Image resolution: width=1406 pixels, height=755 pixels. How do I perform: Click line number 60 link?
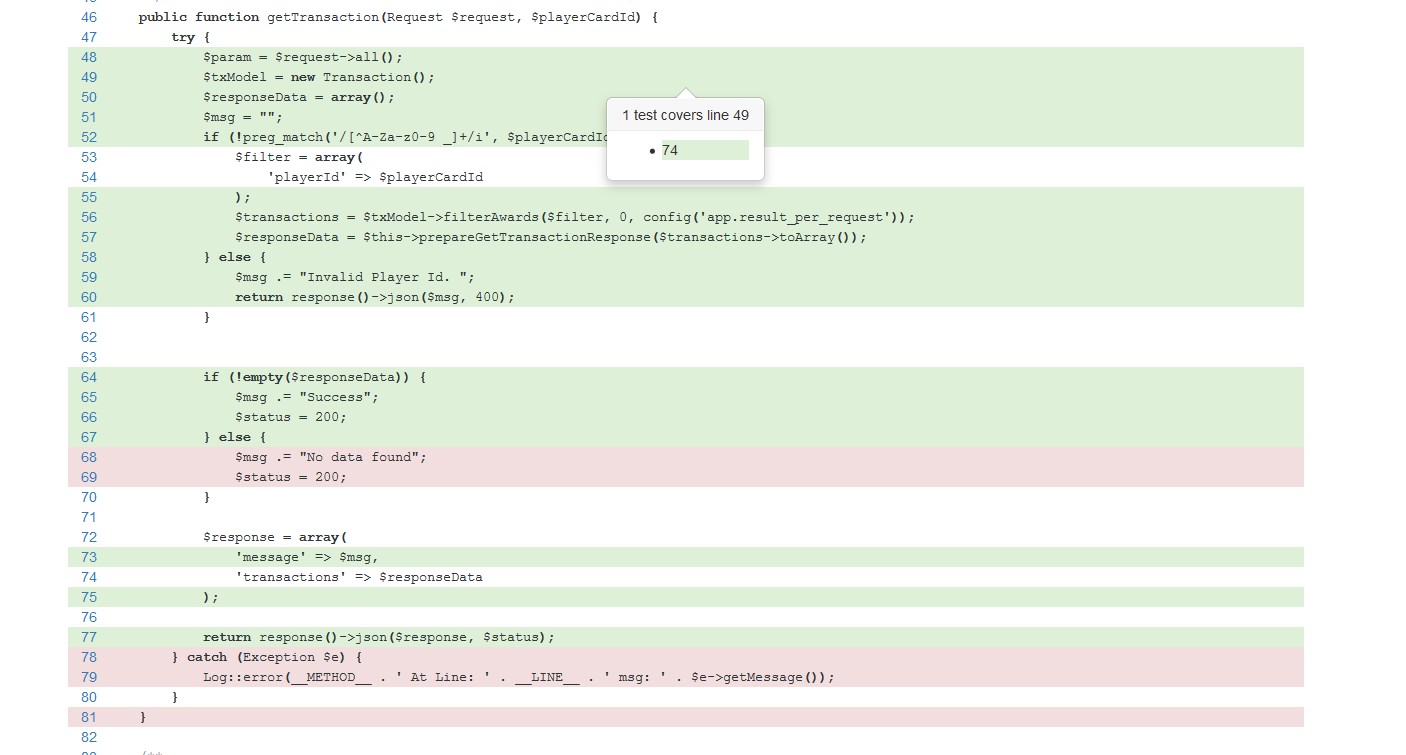tap(89, 297)
